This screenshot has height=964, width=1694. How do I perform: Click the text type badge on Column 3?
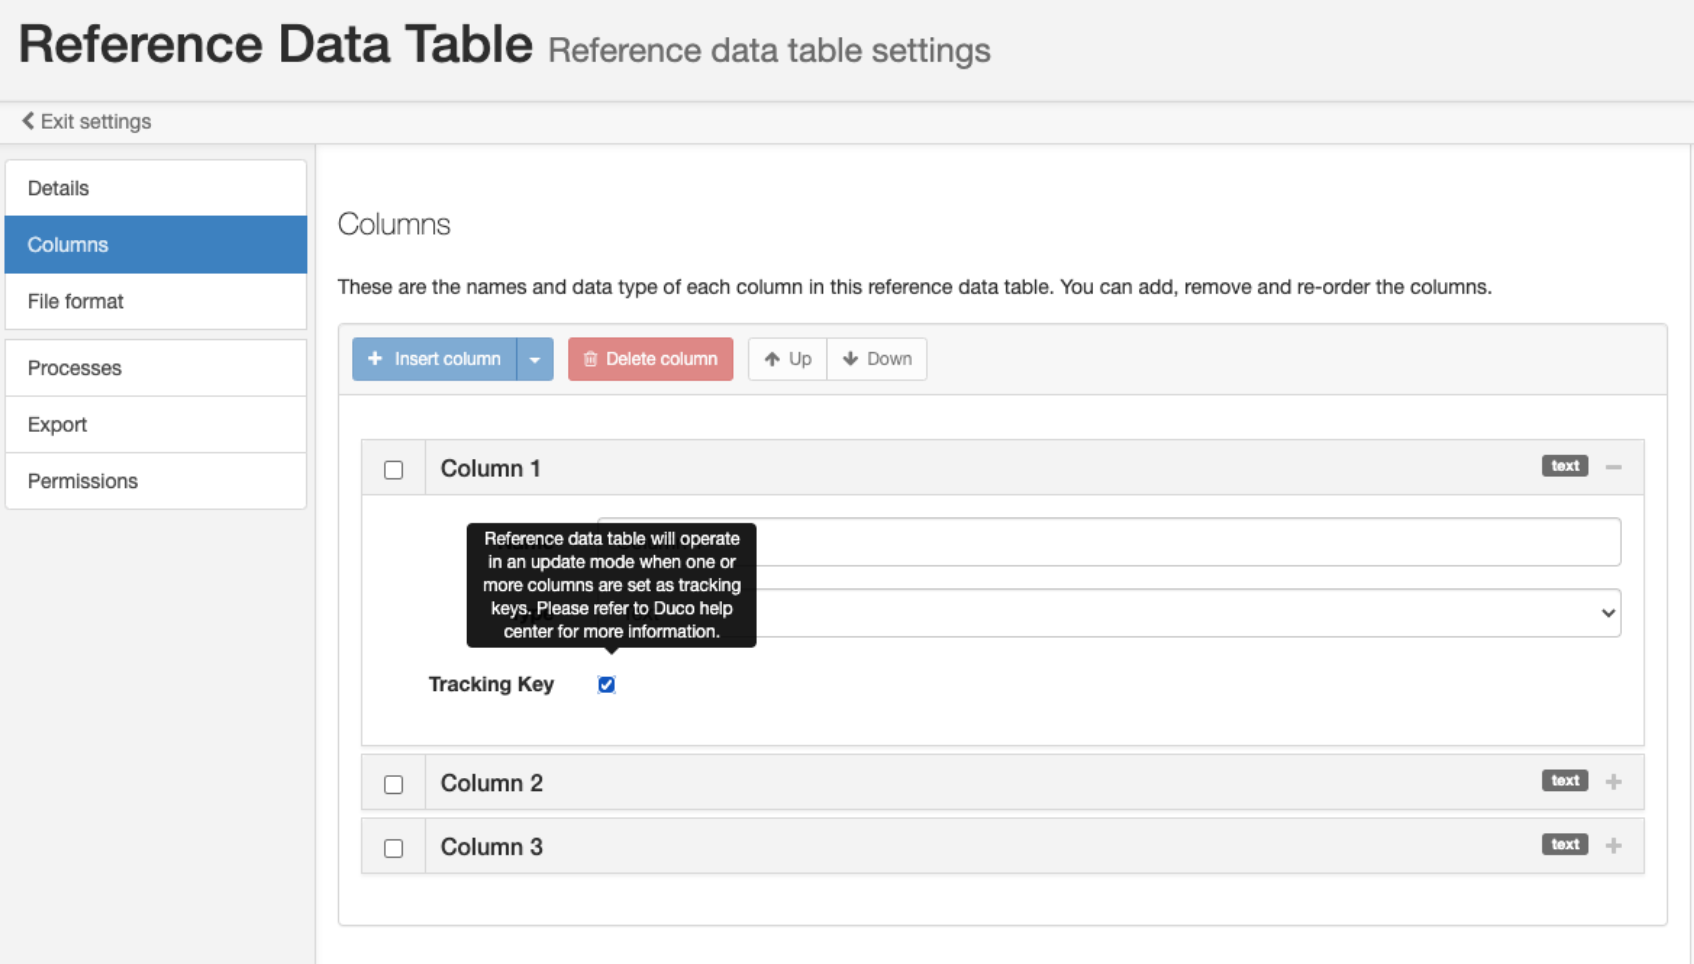pyautogui.click(x=1564, y=845)
